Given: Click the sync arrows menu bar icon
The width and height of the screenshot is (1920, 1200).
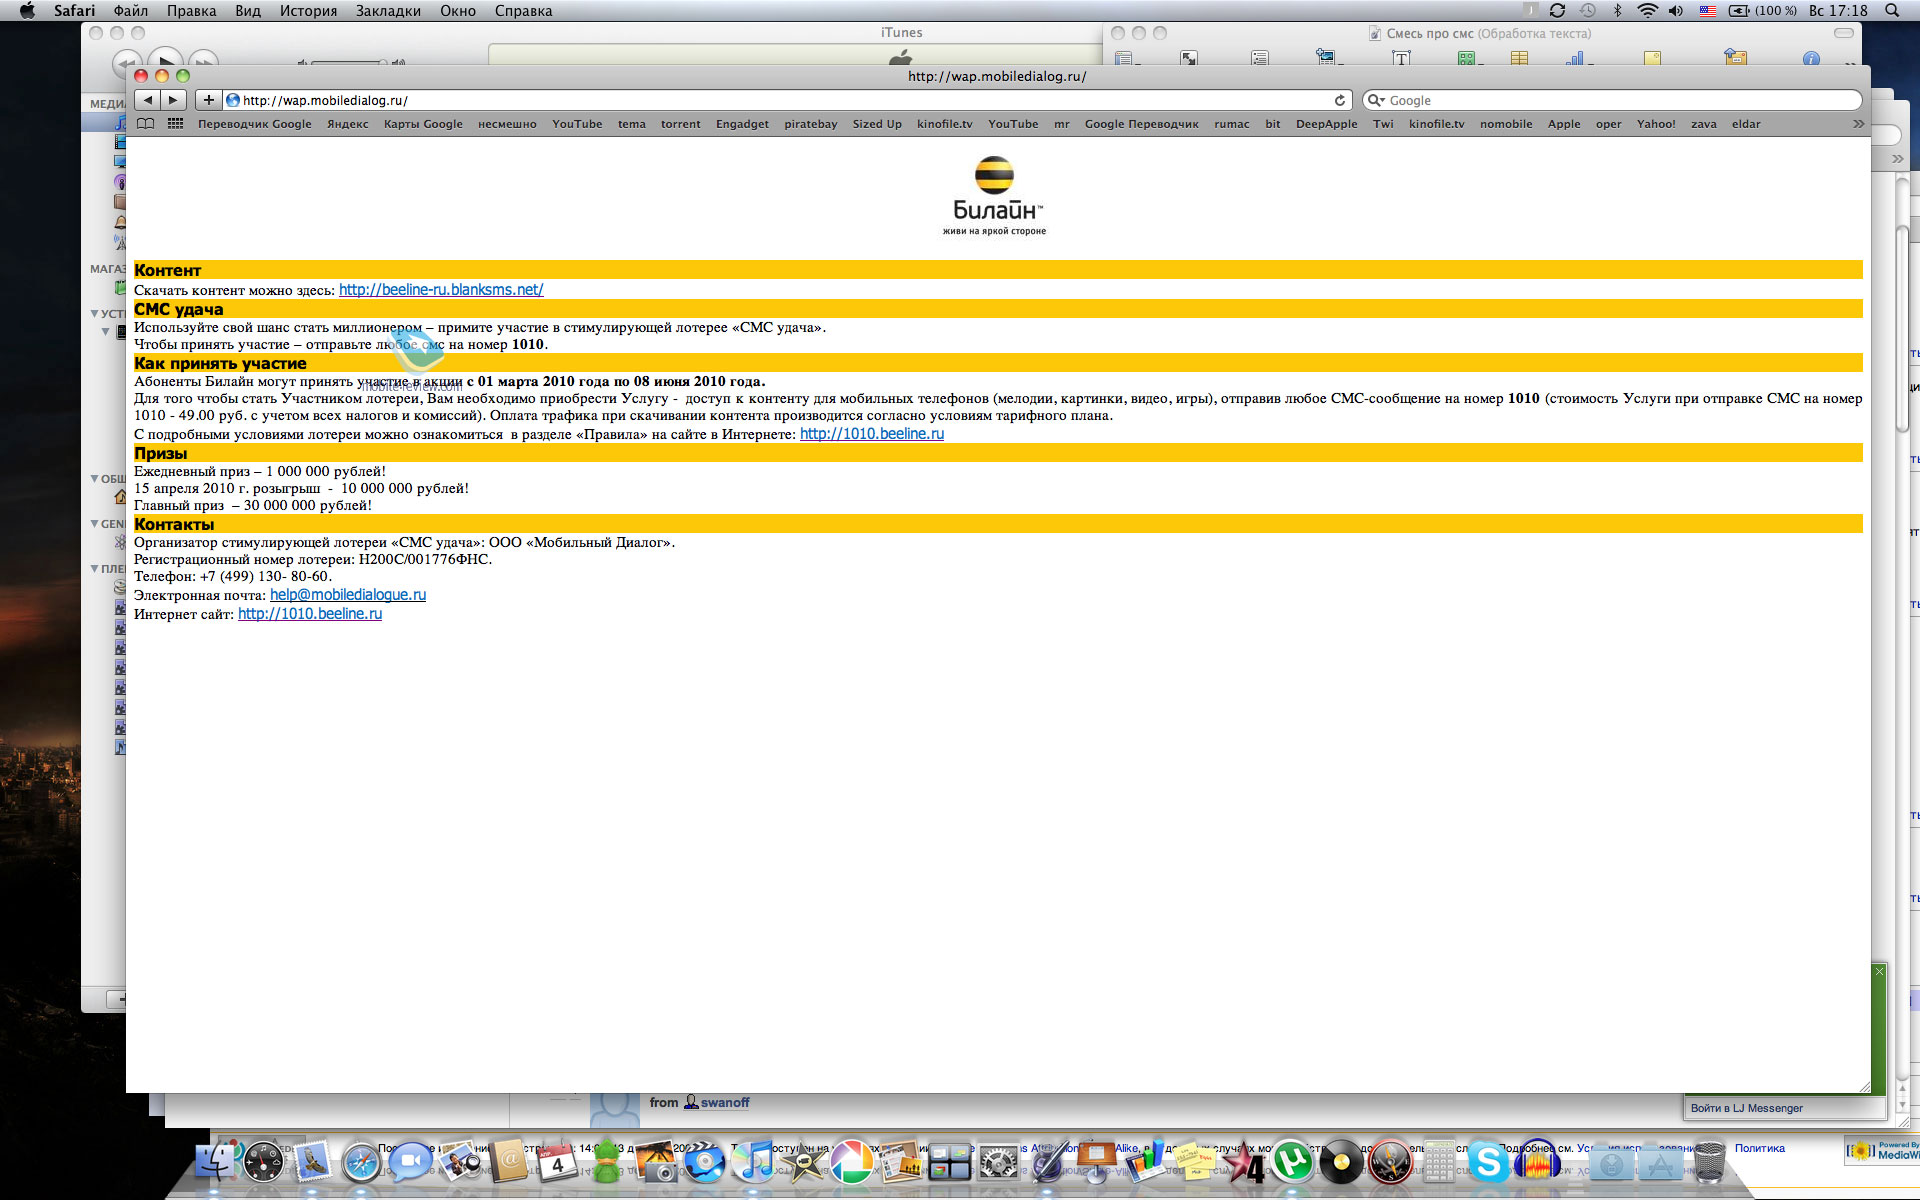Looking at the screenshot, I should 1557,11.
